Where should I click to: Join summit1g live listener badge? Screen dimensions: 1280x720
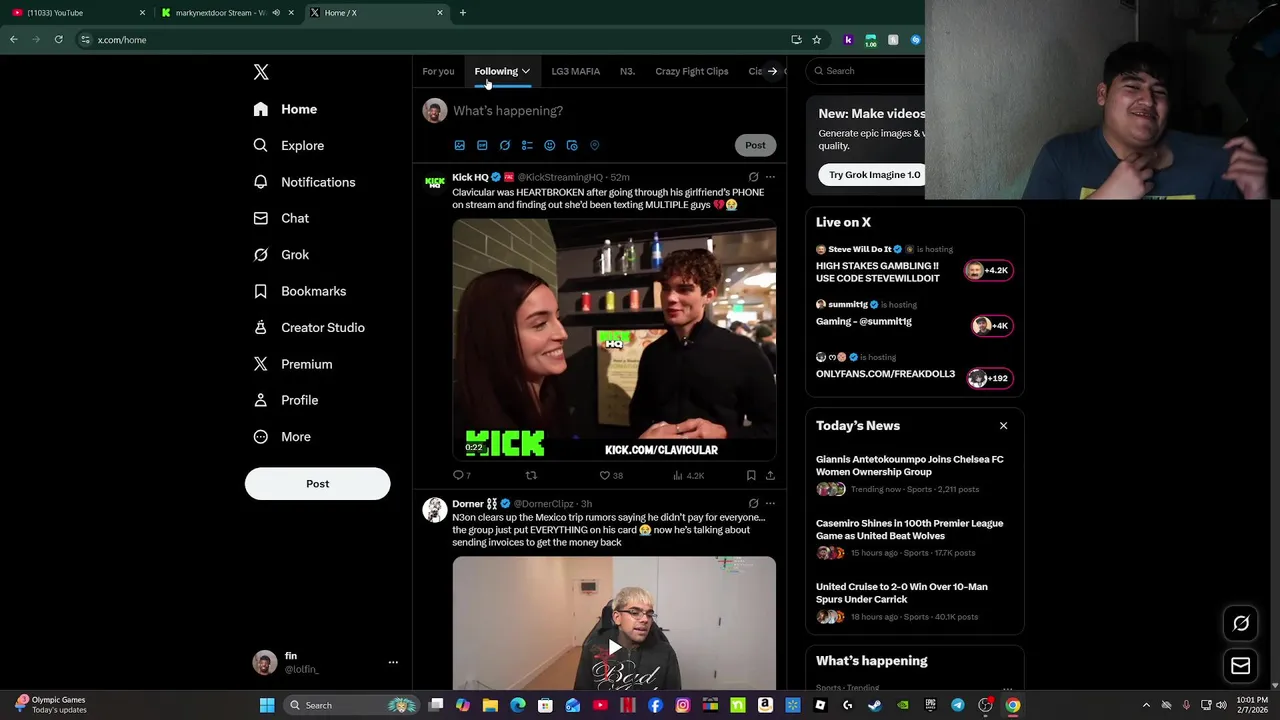click(x=991, y=325)
